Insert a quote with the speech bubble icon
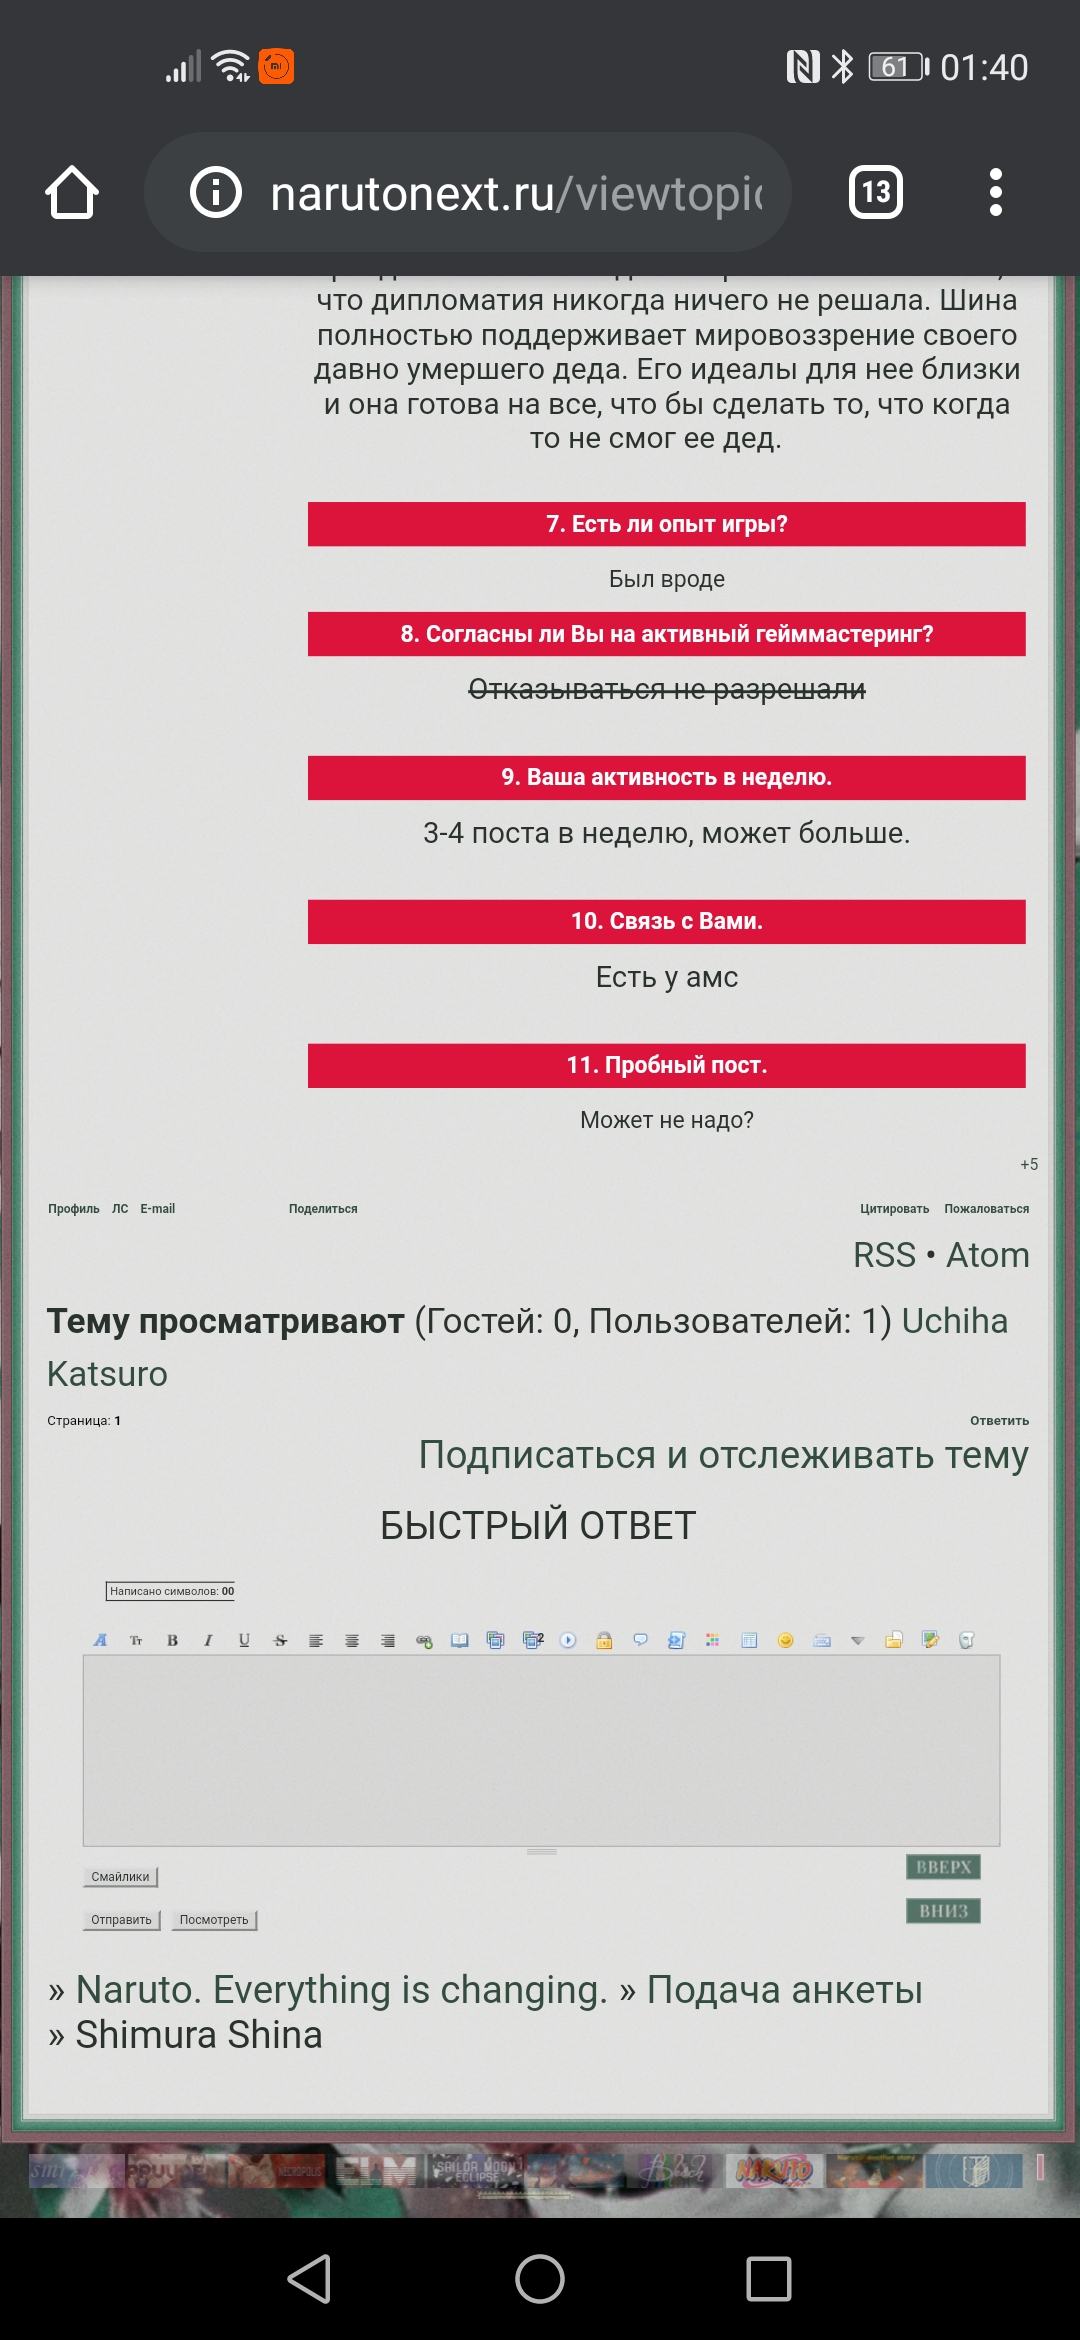This screenshot has height=2340, width=1080. [640, 1640]
